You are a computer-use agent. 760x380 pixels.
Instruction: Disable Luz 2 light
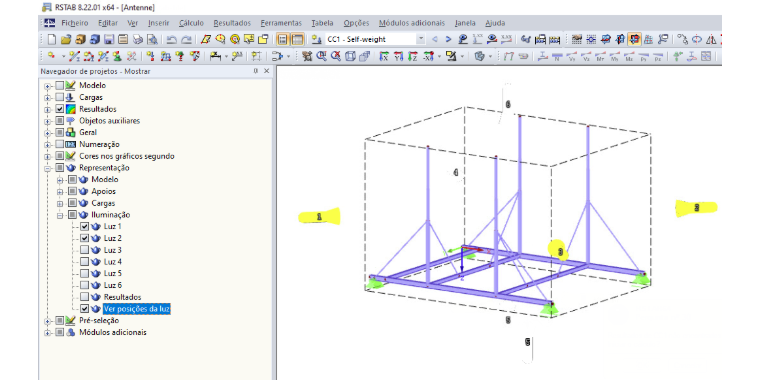coord(84,238)
